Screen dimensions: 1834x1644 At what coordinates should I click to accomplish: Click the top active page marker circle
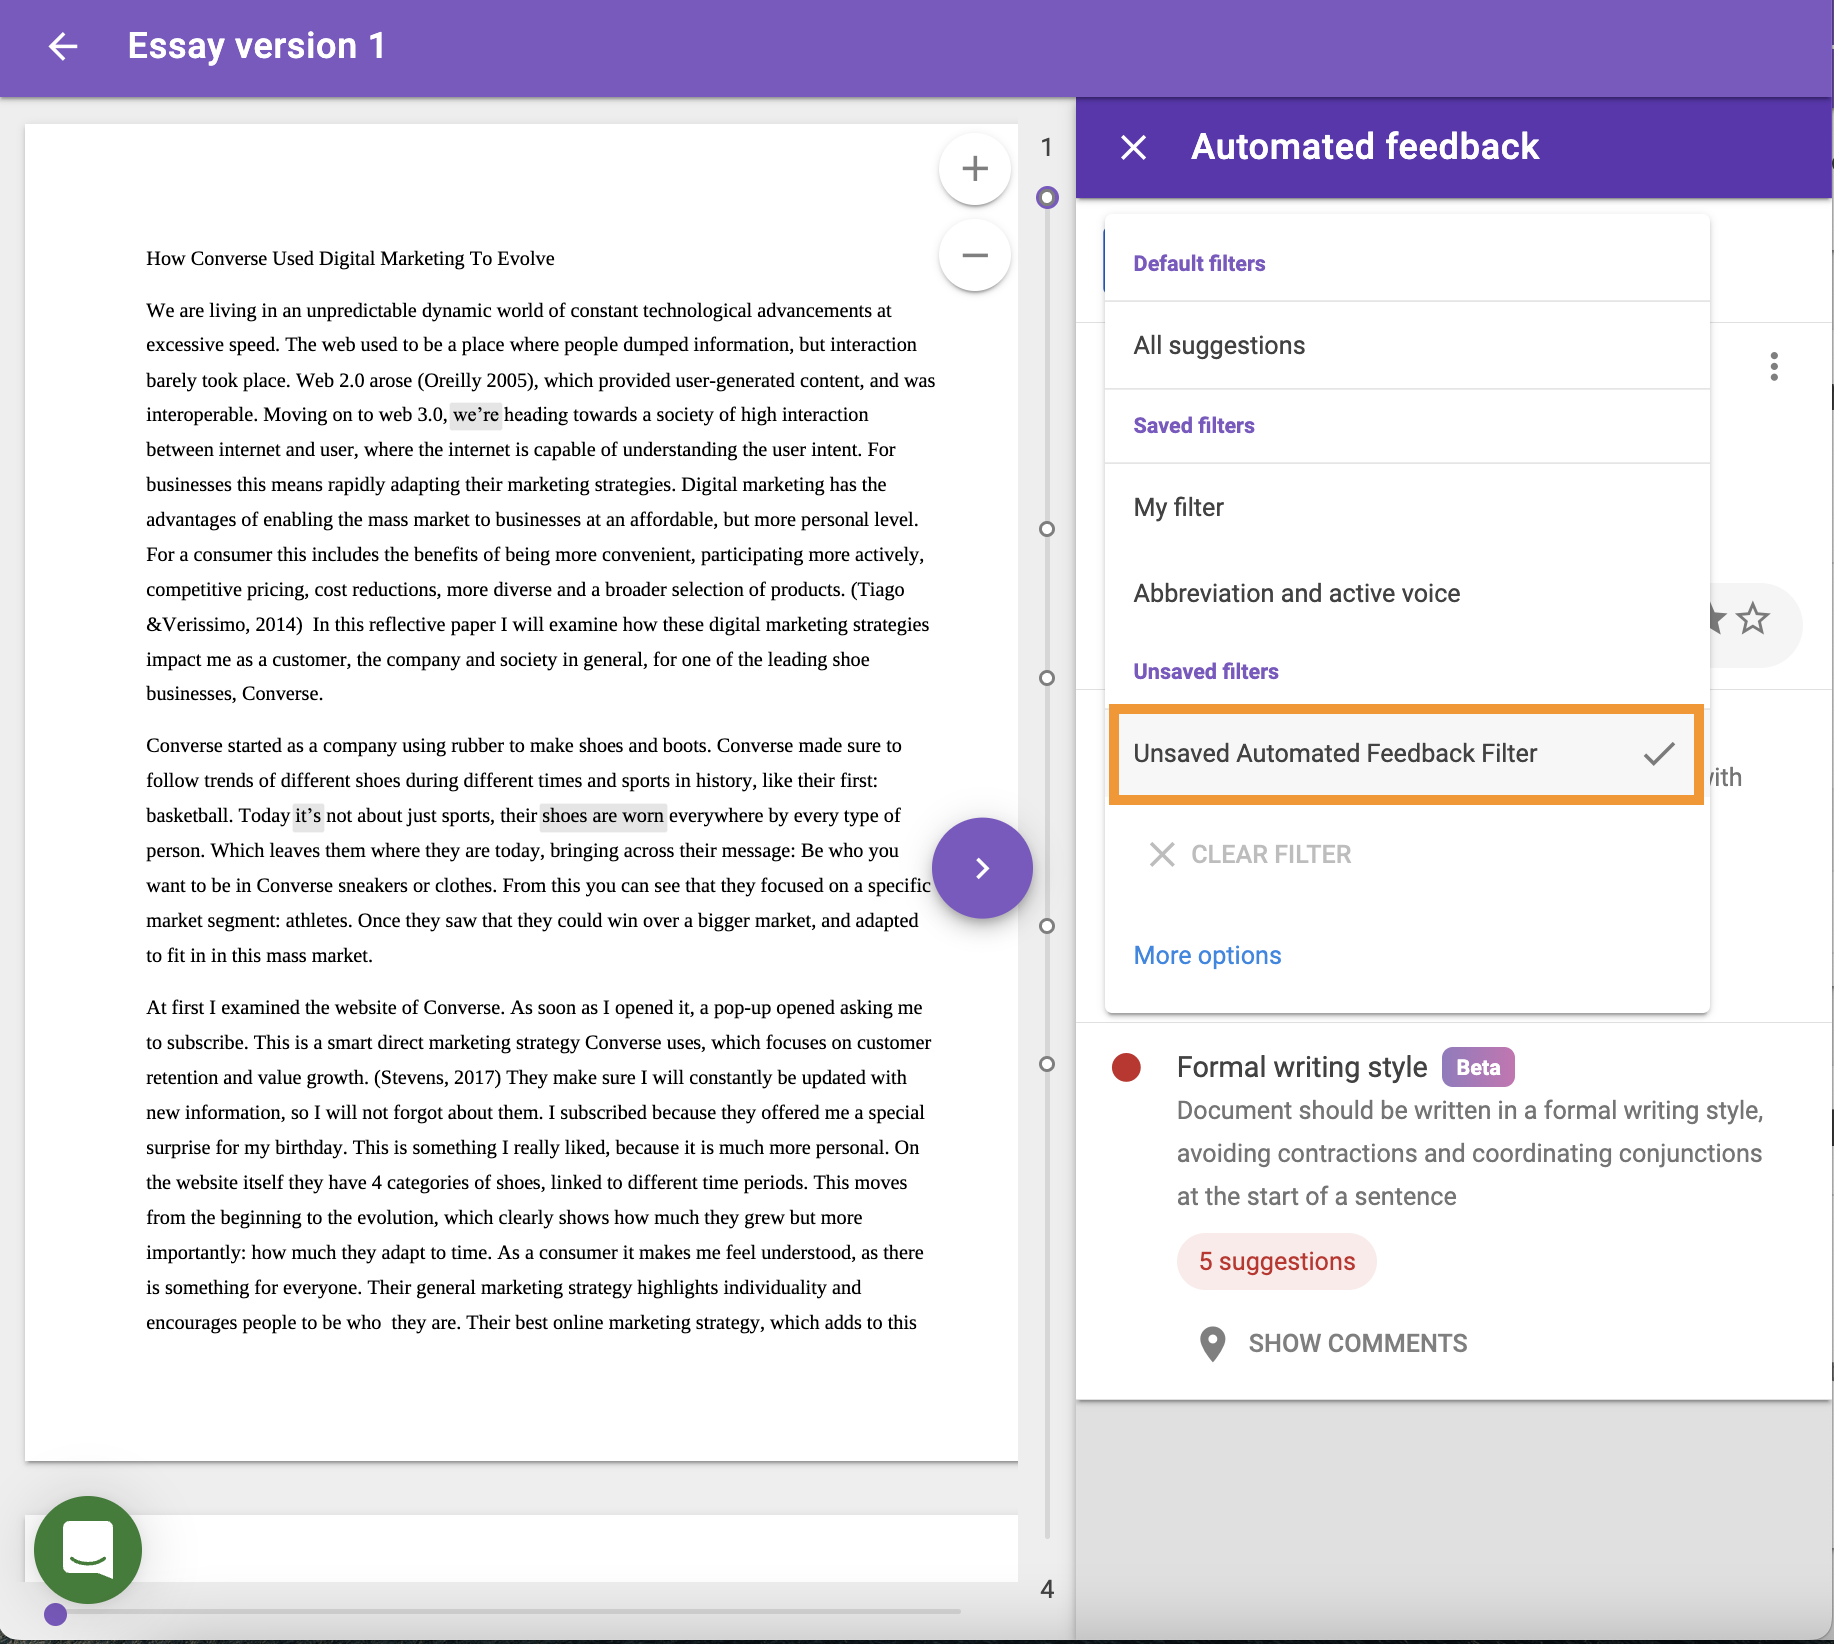[1047, 197]
